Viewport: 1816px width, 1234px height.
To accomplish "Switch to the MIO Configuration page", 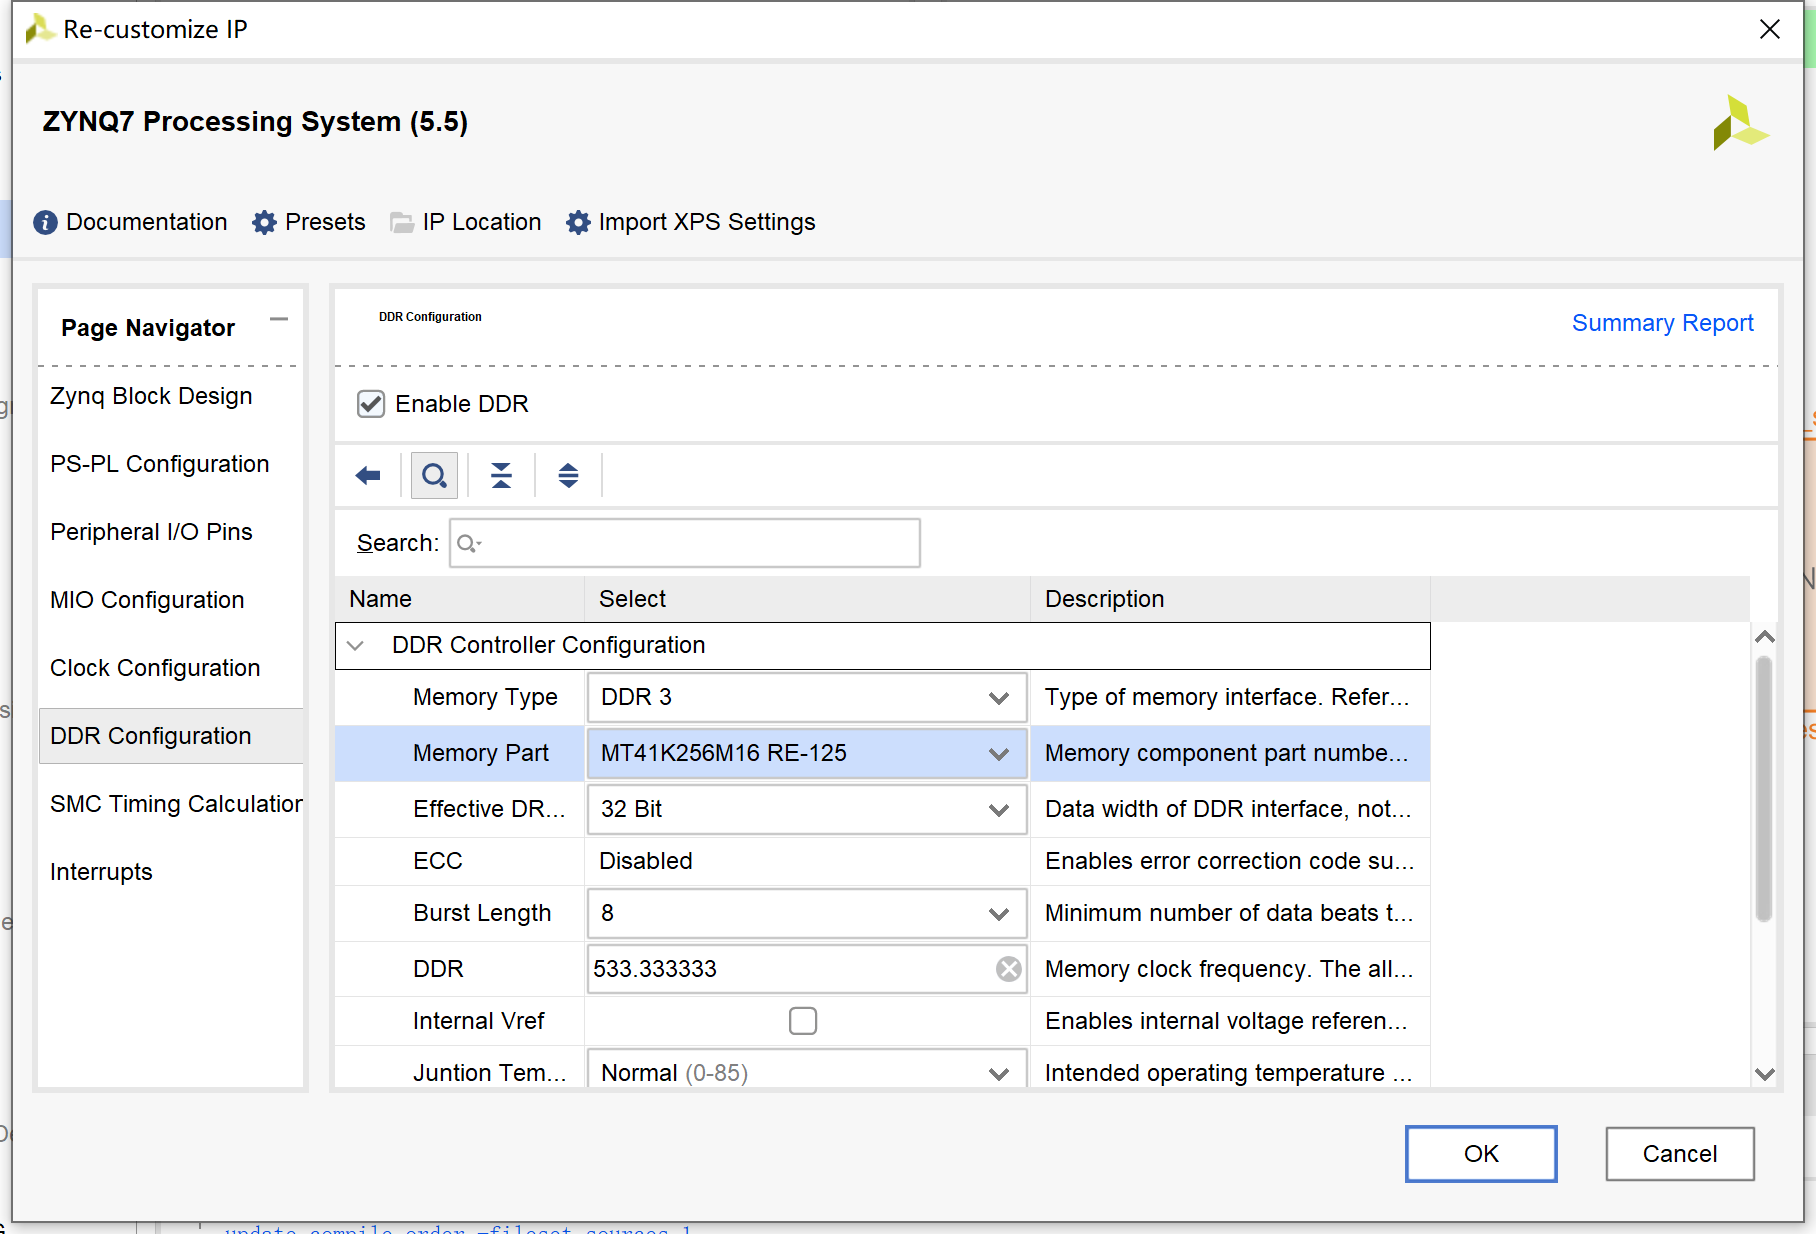I will point(147,600).
